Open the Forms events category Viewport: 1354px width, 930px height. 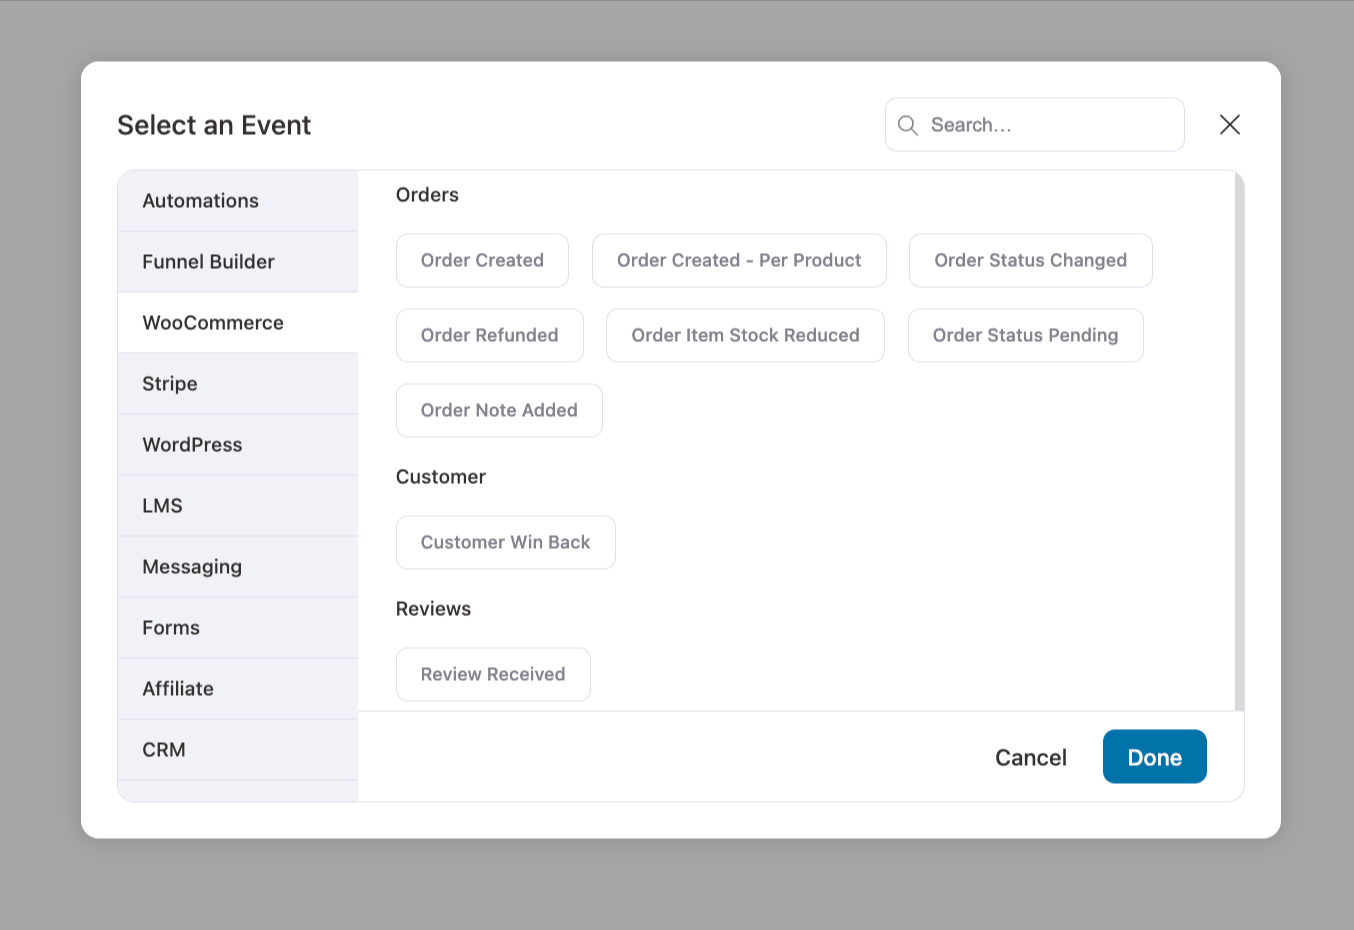click(x=170, y=627)
